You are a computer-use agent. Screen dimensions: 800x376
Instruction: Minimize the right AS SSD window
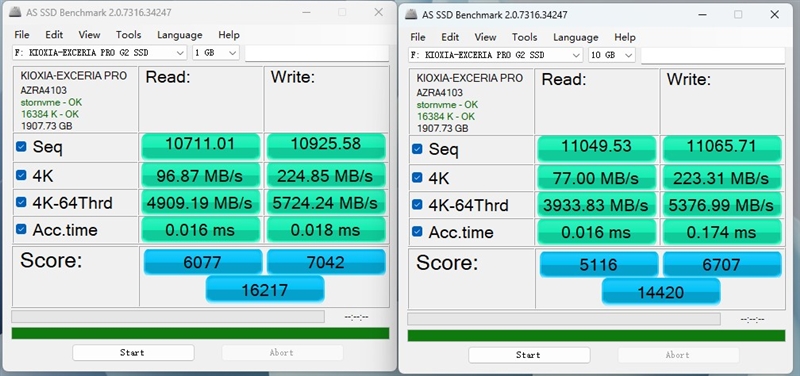702,15
